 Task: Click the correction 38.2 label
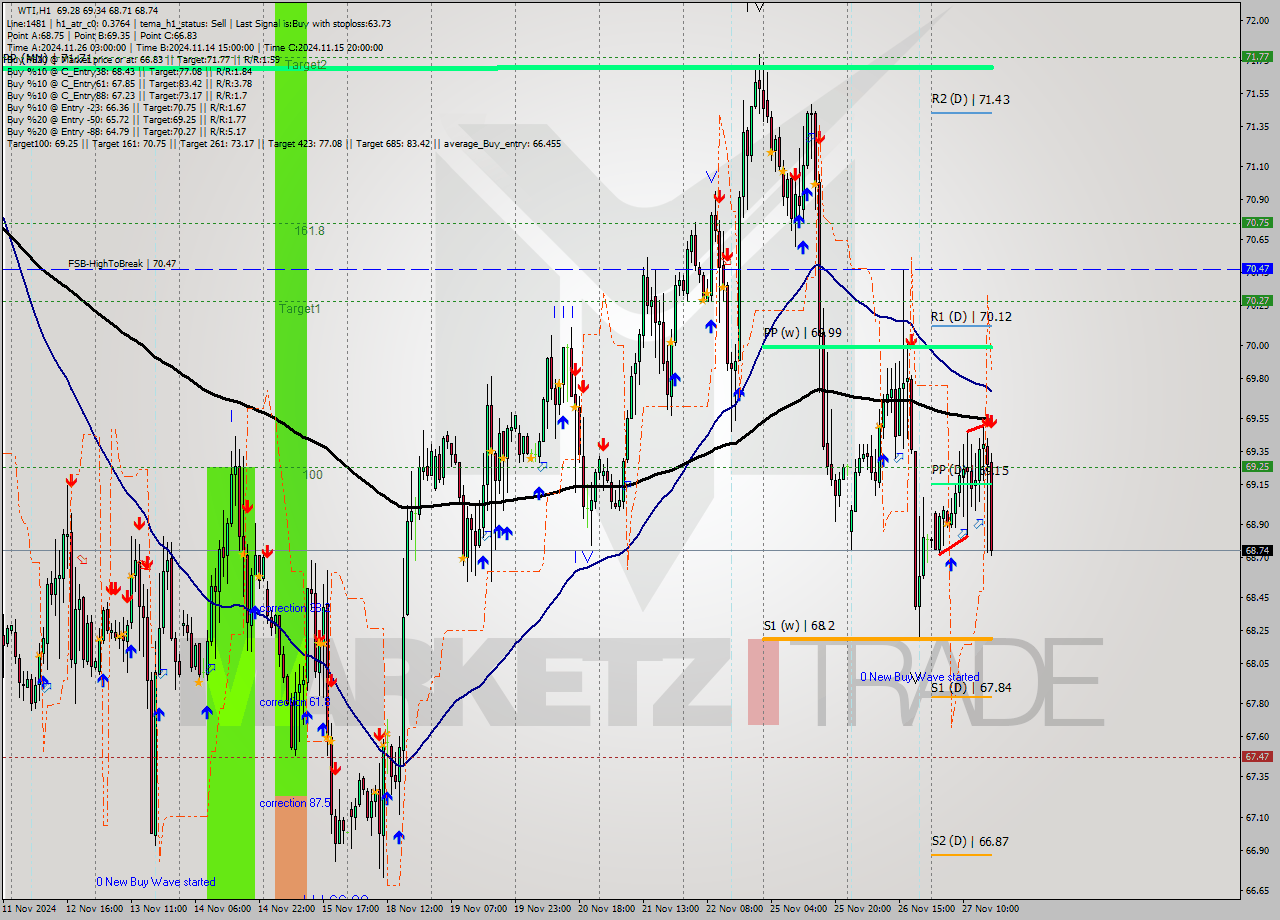(294, 608)
